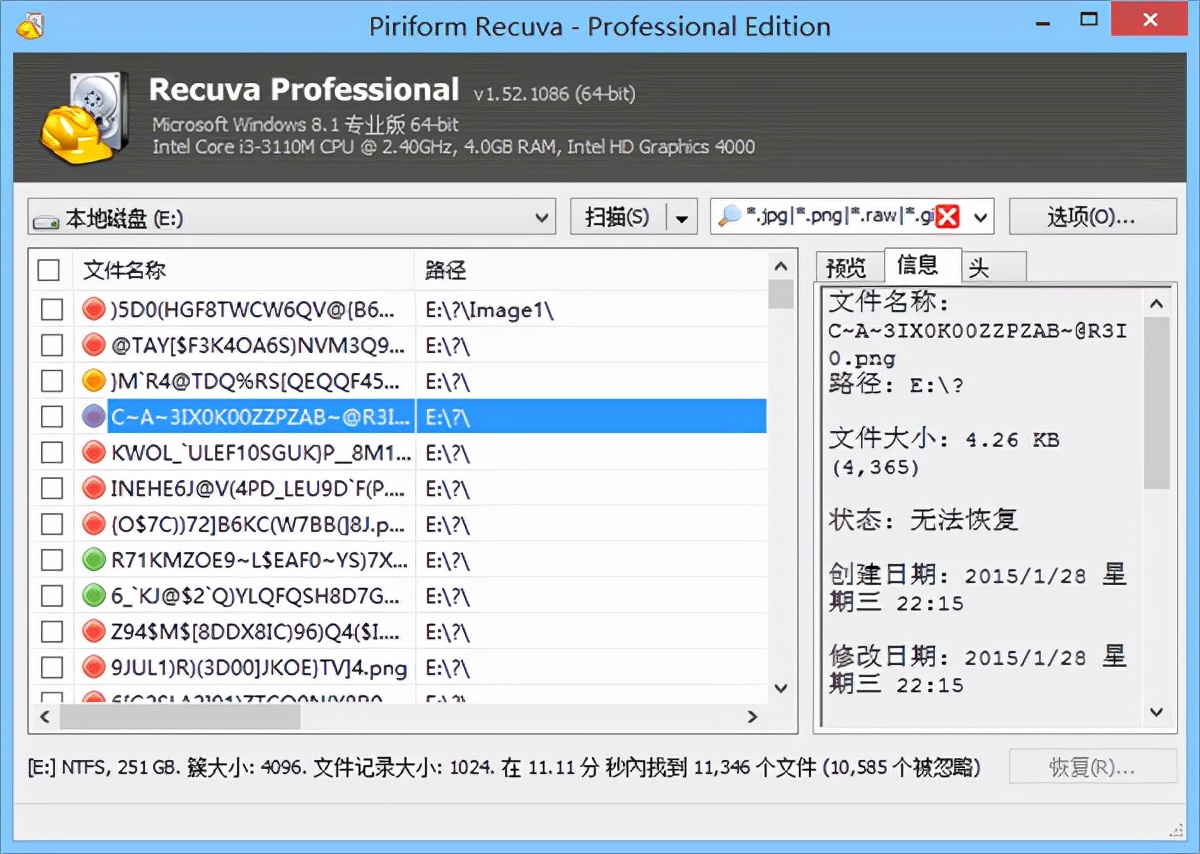Open the scan options arrow beside 扫描(S)
This screenshot has width=1200, height=854.
click(x=682, y=217)
